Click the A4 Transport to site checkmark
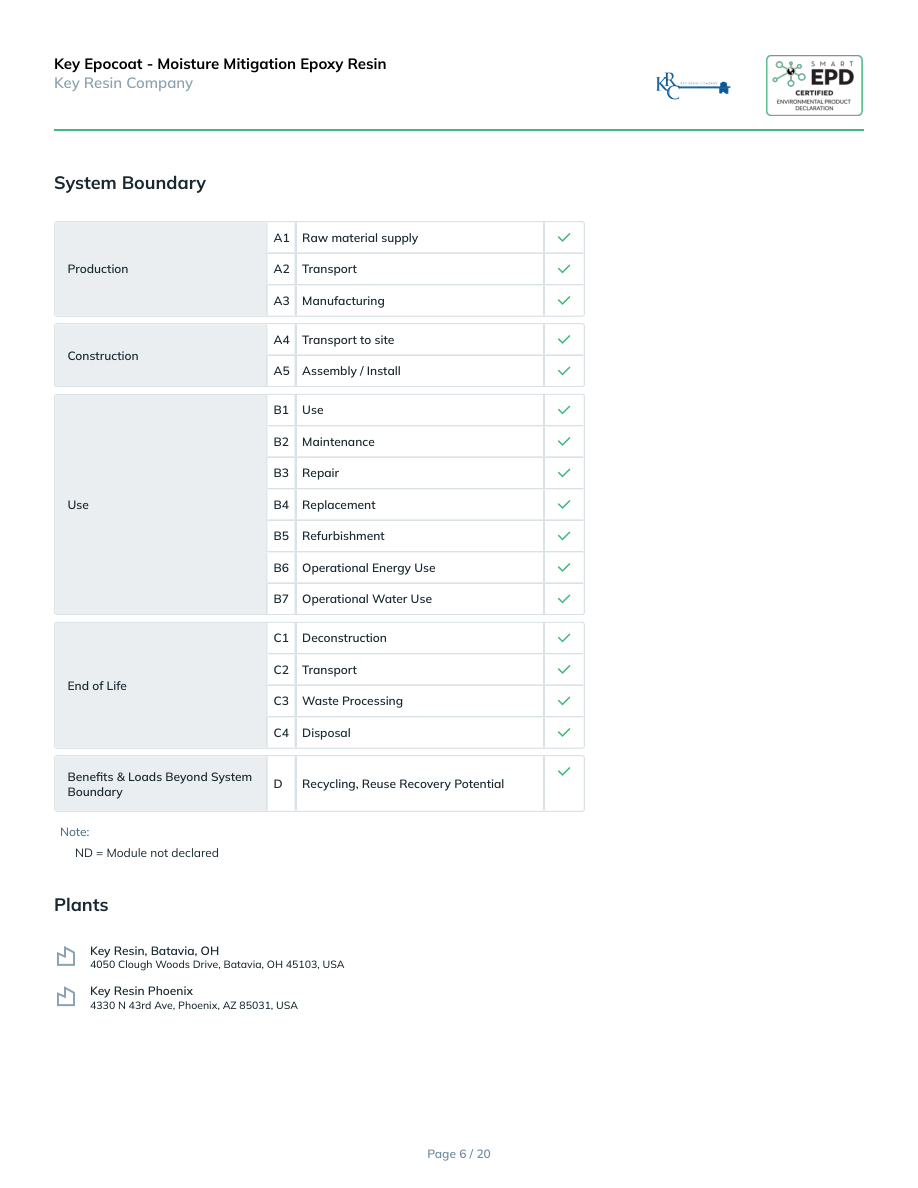The width and height of the screenshot is (918, 1188). tap(564, 340)
